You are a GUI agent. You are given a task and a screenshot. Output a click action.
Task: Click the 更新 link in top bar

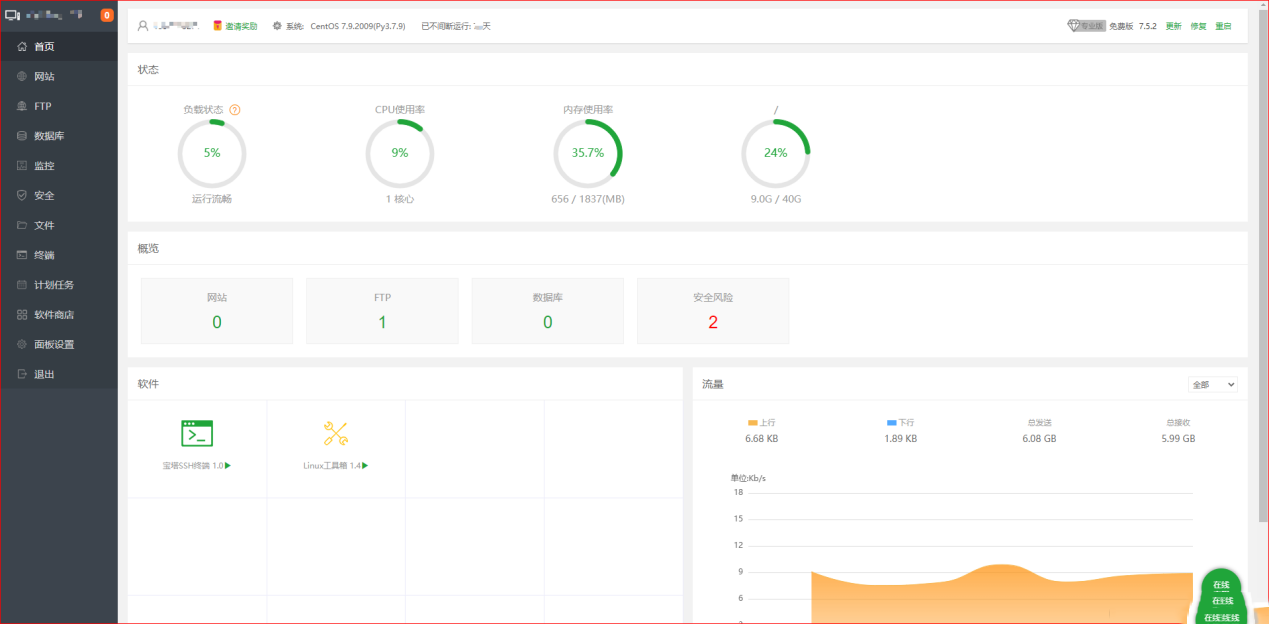point(1173,26)
